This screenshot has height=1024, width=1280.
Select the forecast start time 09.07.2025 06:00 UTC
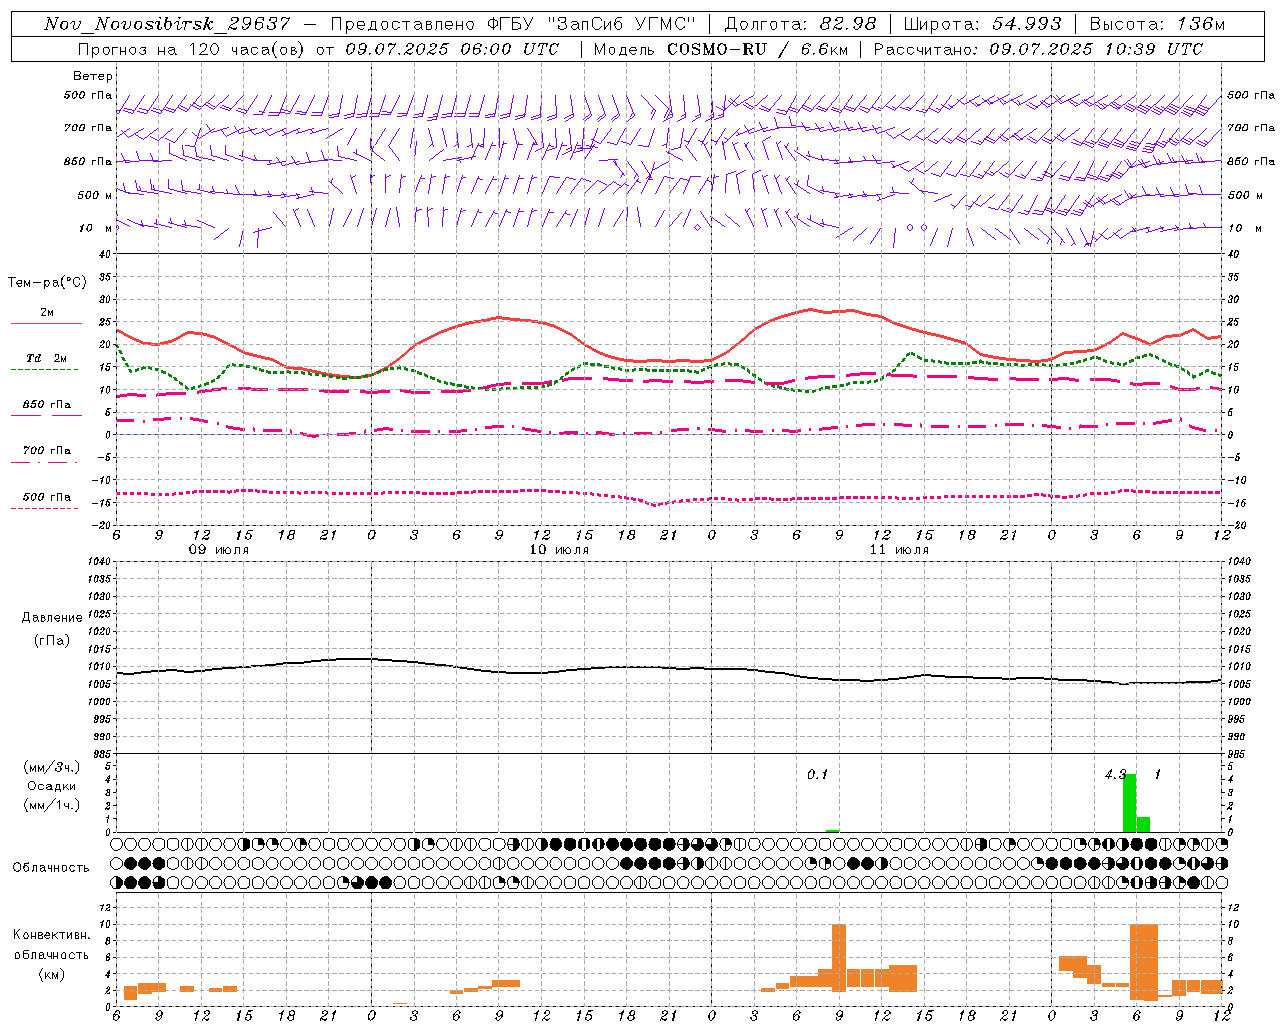[452, 49]
